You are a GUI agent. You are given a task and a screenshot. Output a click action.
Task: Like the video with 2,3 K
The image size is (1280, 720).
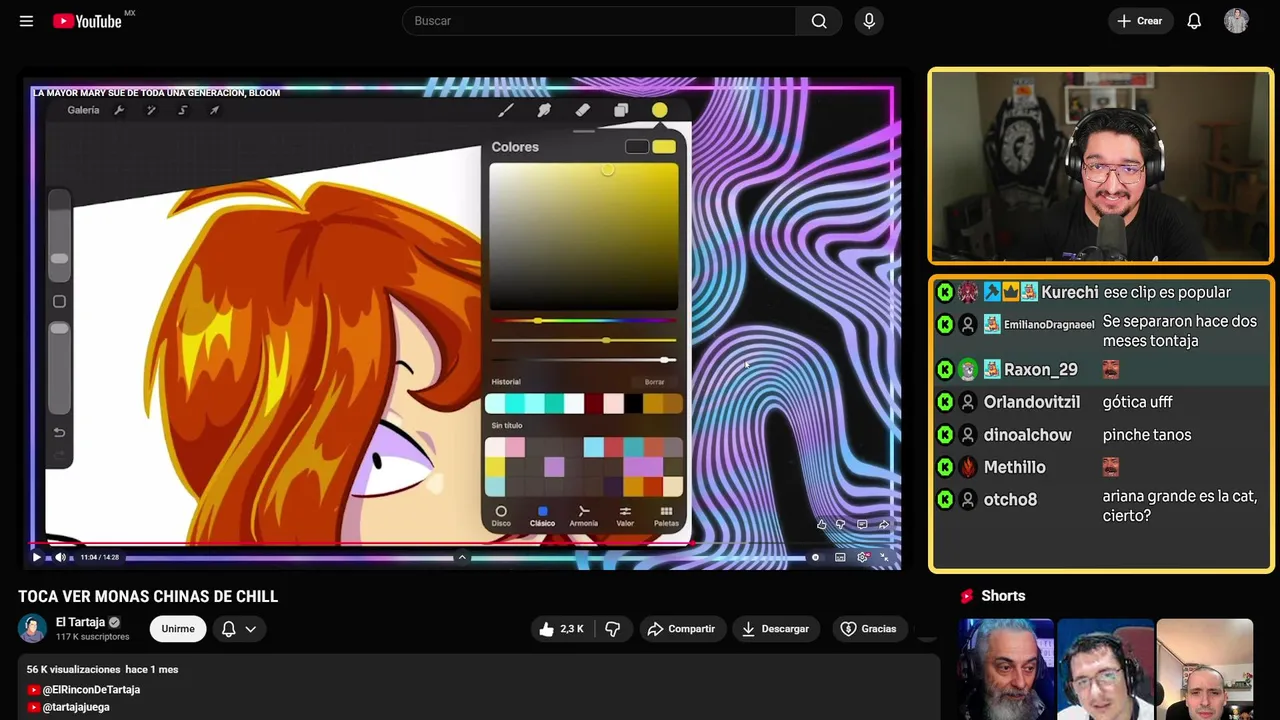pos(562,629)
